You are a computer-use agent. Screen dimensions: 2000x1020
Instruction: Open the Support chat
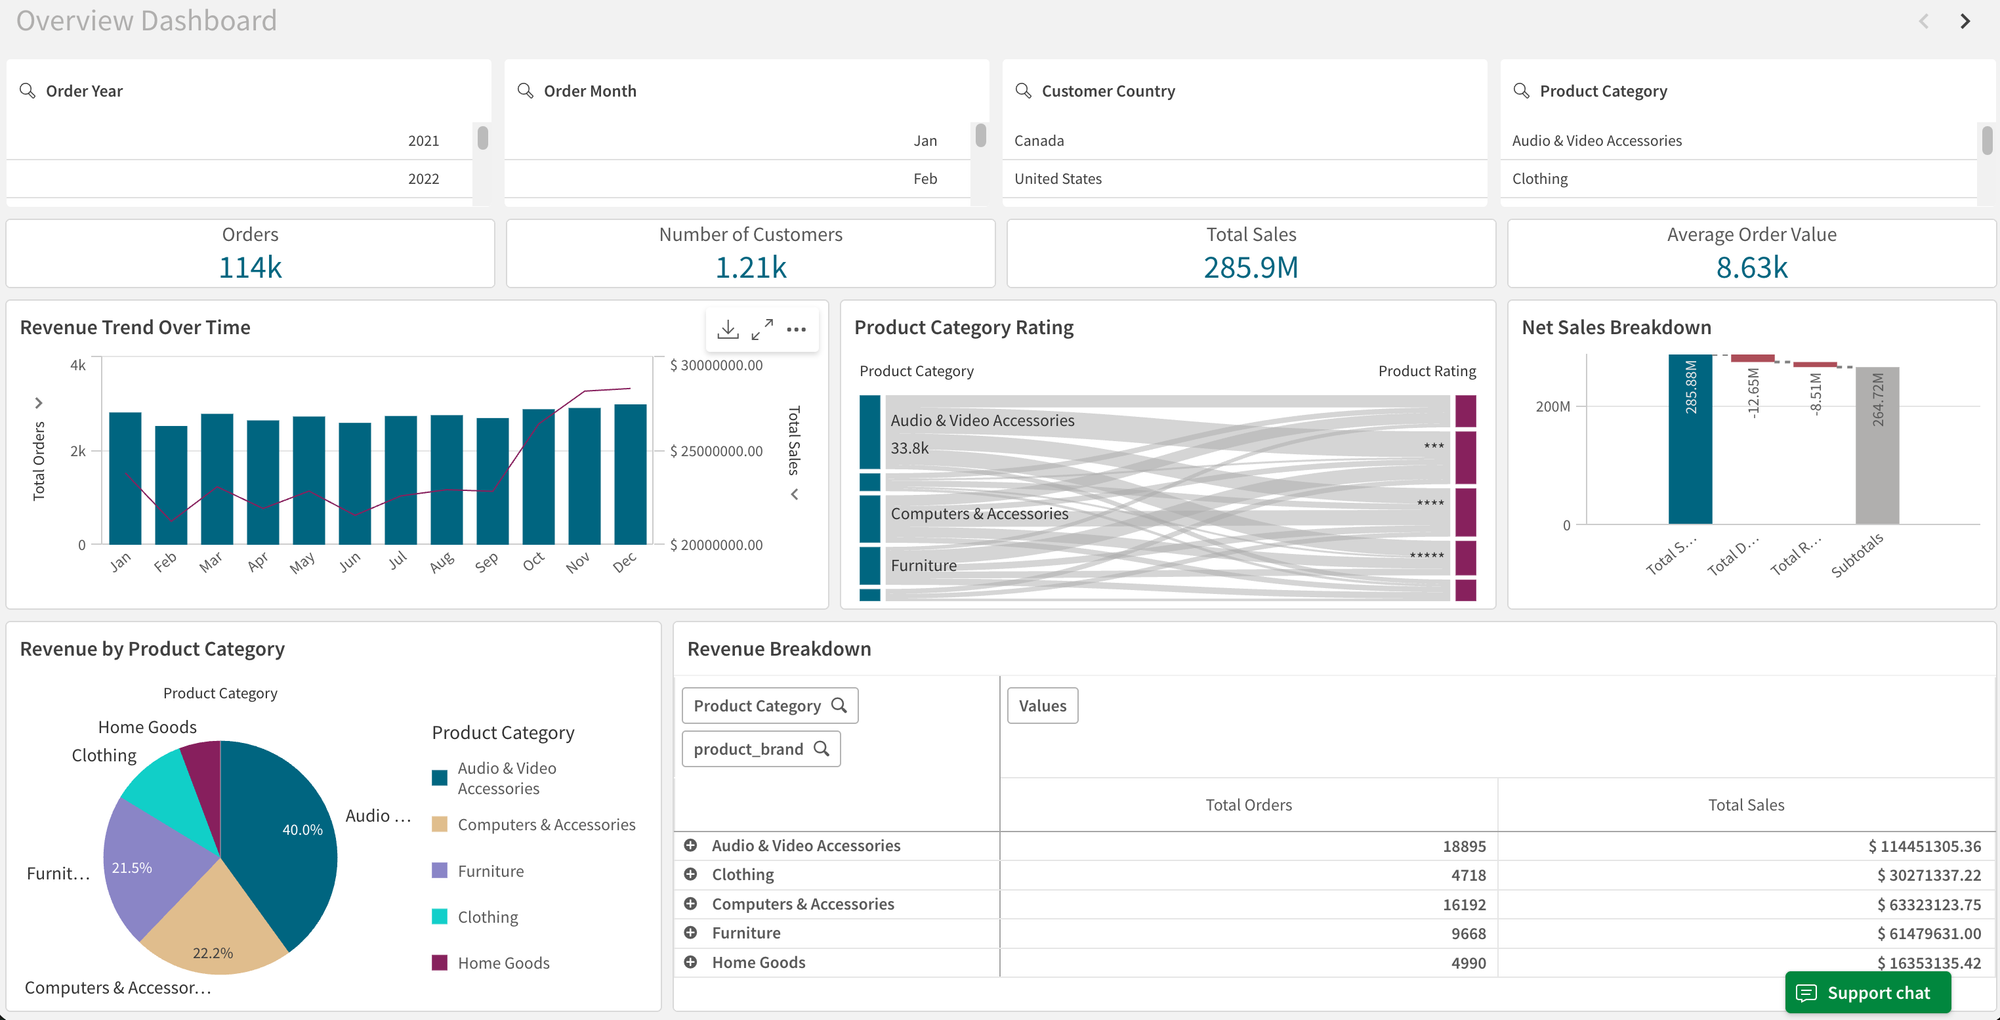click(x=1867, y=992)
